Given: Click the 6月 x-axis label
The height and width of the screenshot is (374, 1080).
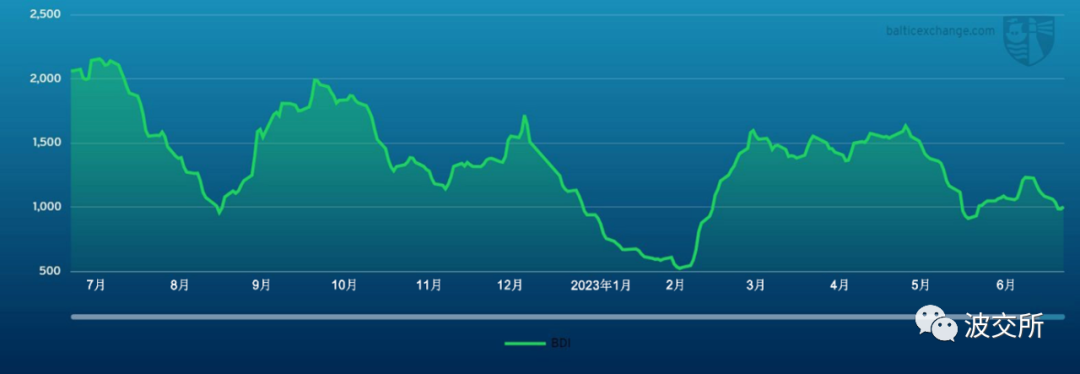Looking at the screenshot, I should [1006, 286].
